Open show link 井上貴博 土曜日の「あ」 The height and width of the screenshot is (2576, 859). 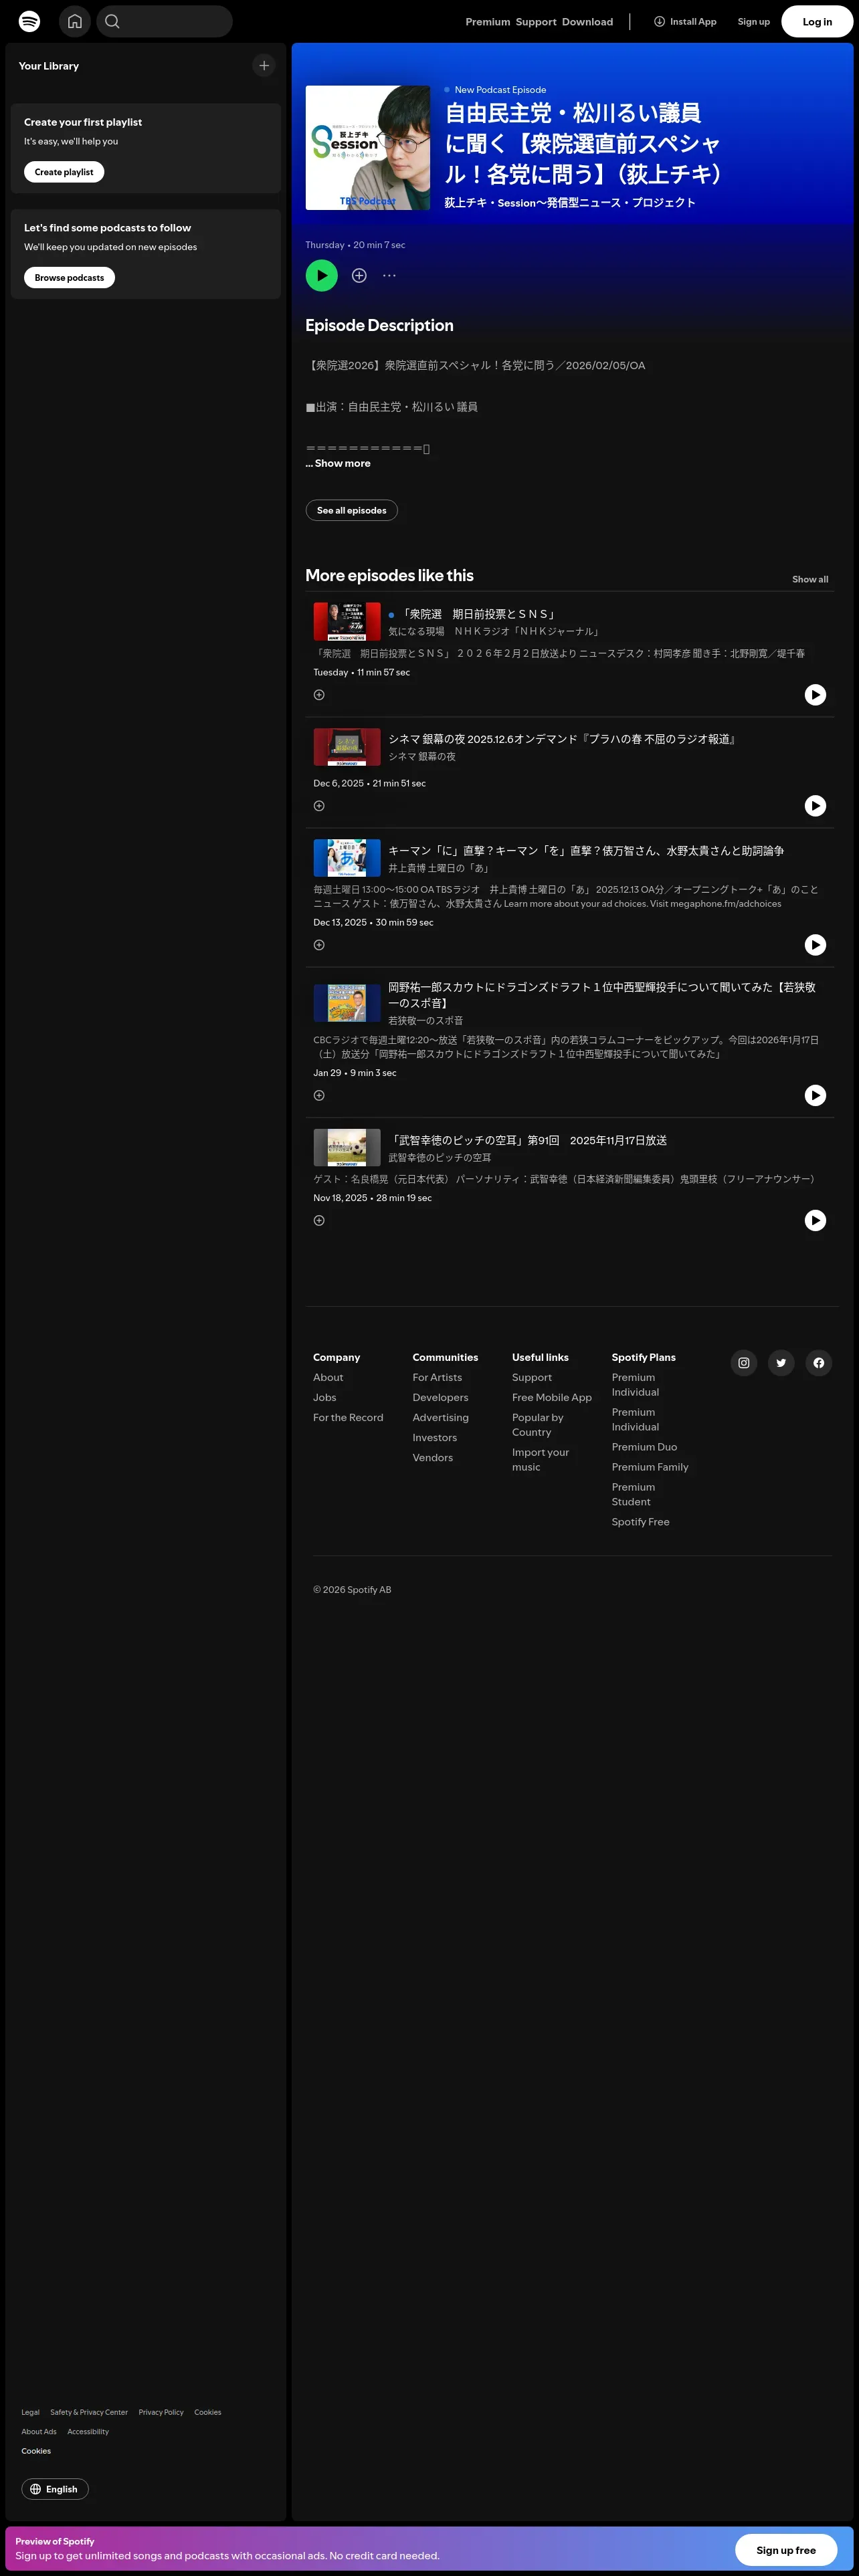(439, 868)
